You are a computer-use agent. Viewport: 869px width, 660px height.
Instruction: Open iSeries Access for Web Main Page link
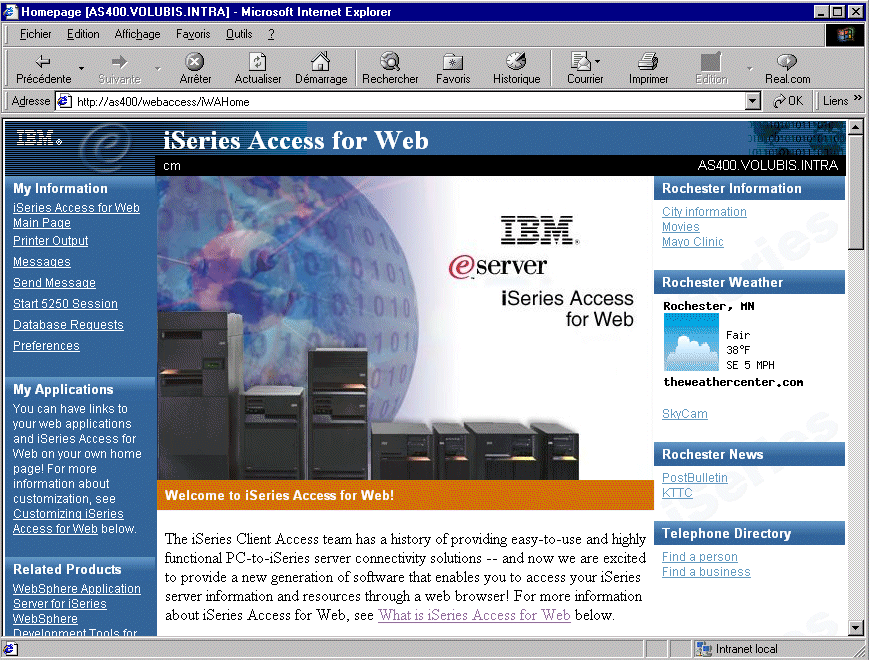pos(76,215)
